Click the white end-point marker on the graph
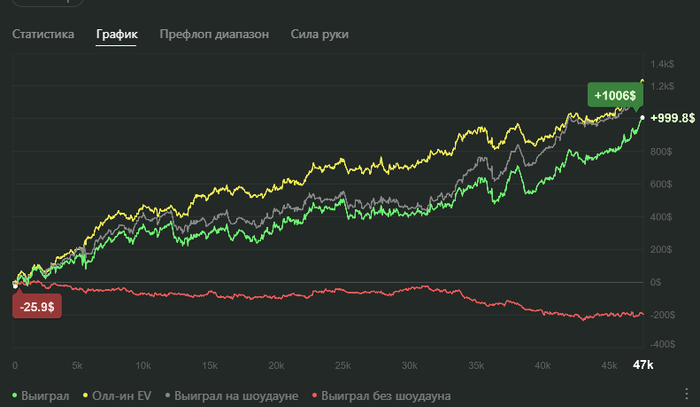This screenshot has width=700, height=407. pyautogui.click(x=642, y=118)
